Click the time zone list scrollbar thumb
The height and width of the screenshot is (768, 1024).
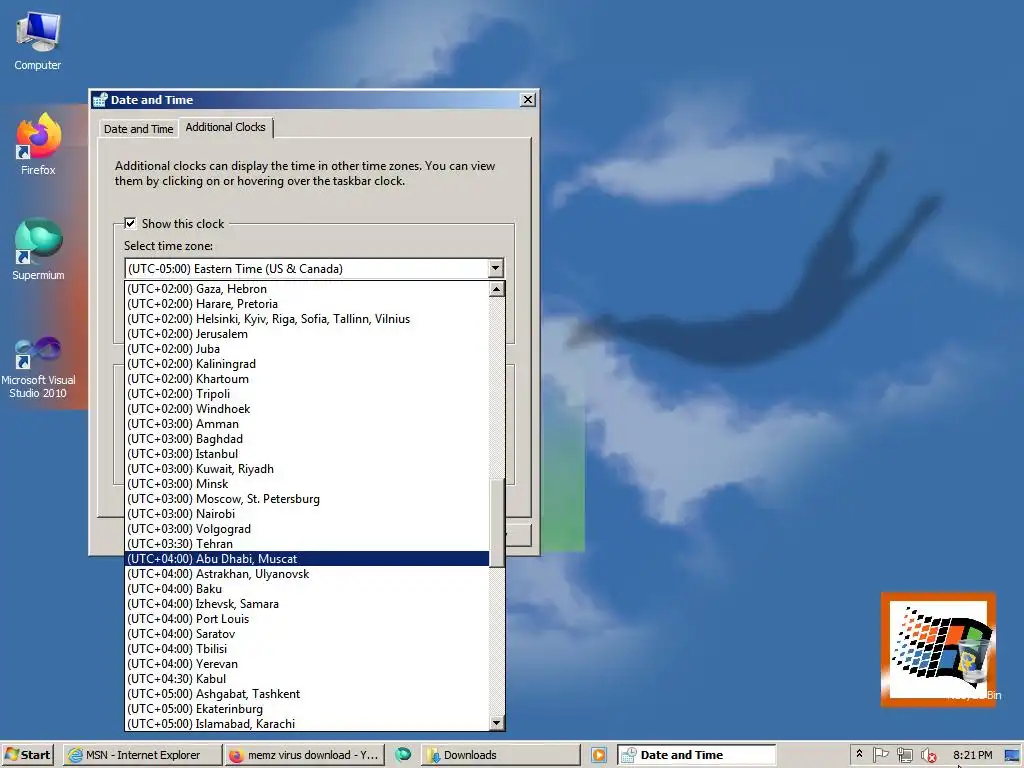(497, 522)
